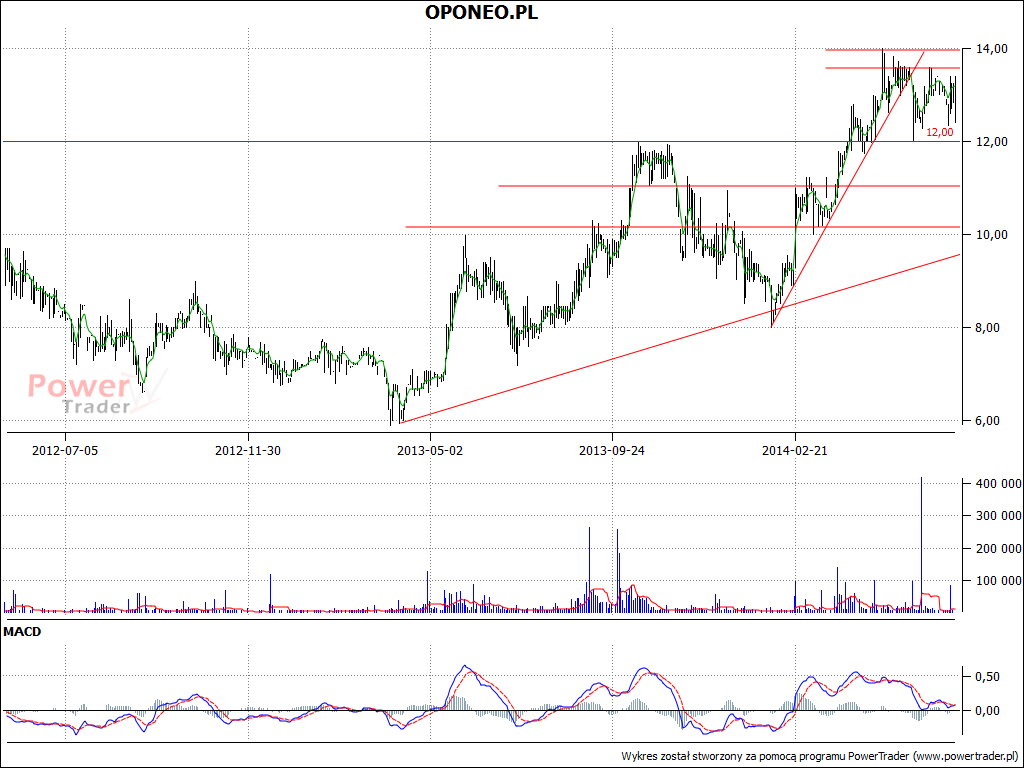Screen dimensions: 1024x768
Task: Click the MACD indicator panel heading
Action: (22, 632)
